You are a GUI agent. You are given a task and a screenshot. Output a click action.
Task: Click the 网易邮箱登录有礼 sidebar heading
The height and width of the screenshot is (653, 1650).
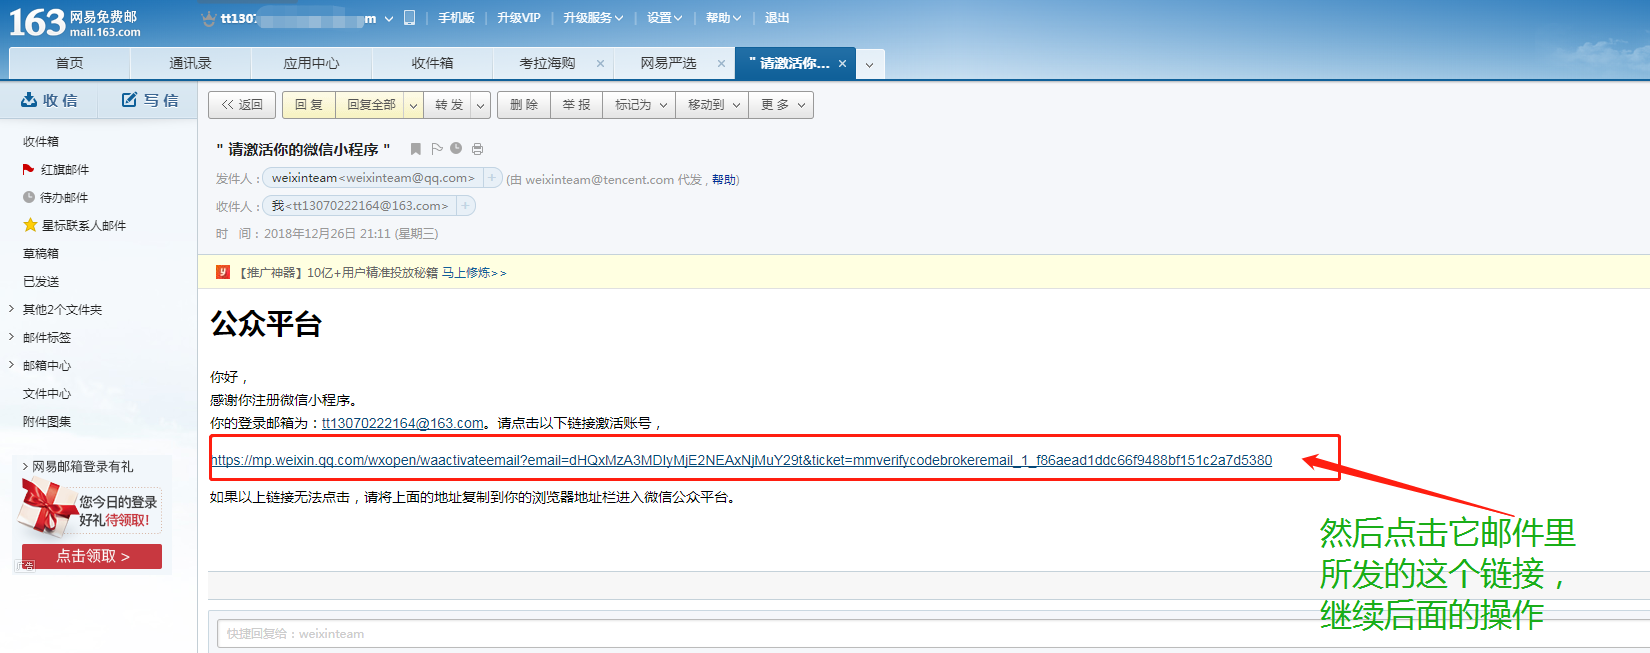82,466
